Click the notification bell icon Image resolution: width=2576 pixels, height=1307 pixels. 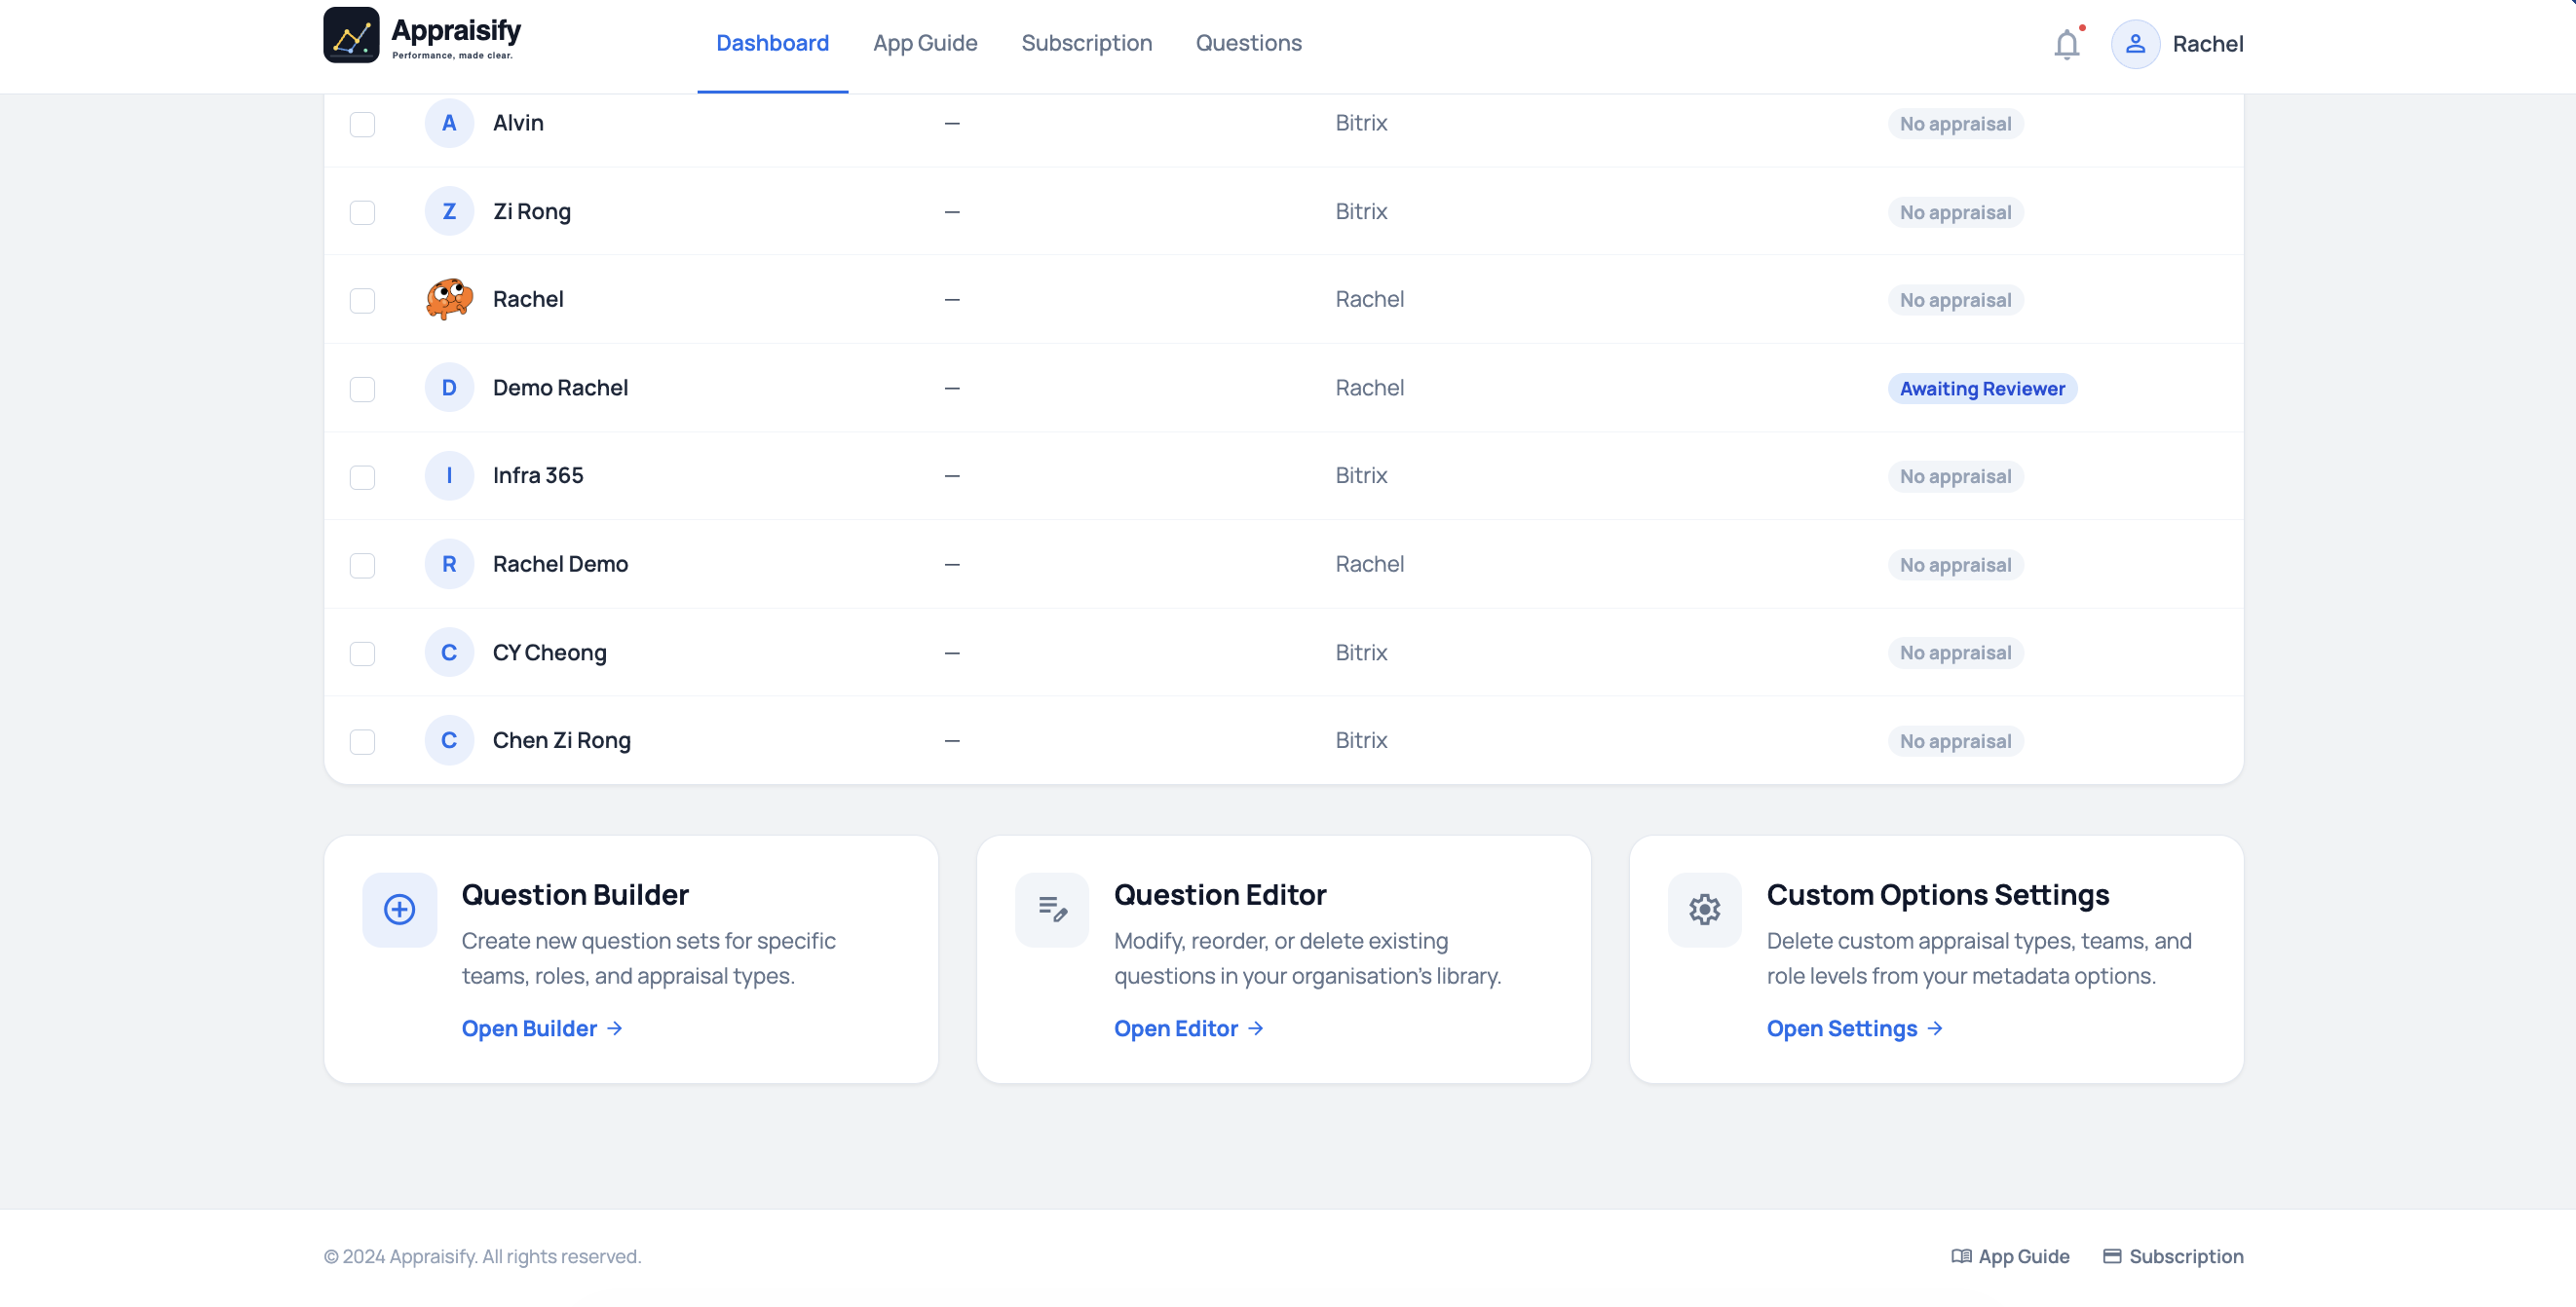[x=2066, y=44]
